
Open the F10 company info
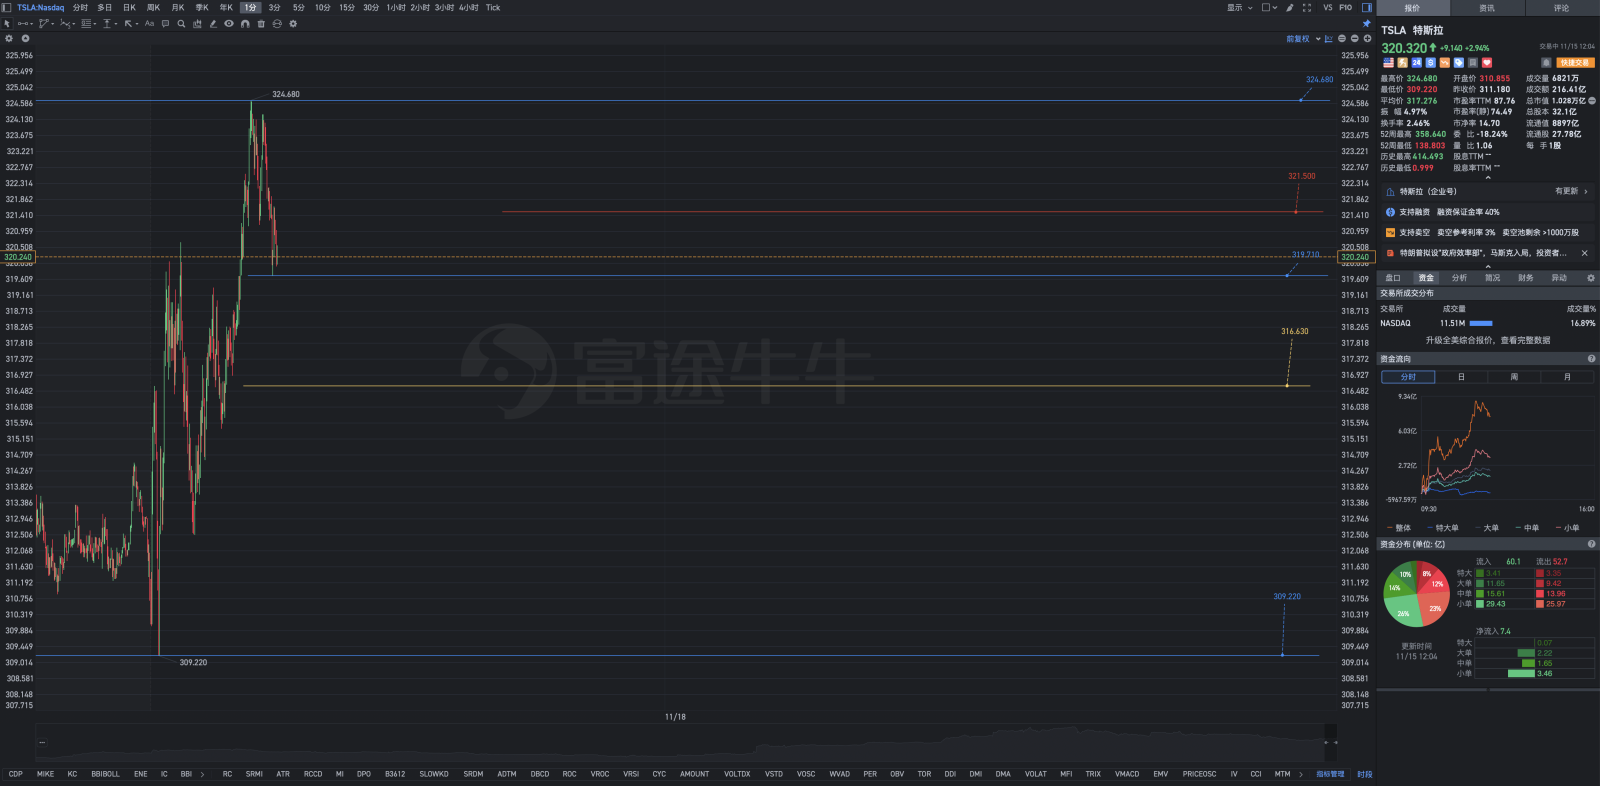1346,7
